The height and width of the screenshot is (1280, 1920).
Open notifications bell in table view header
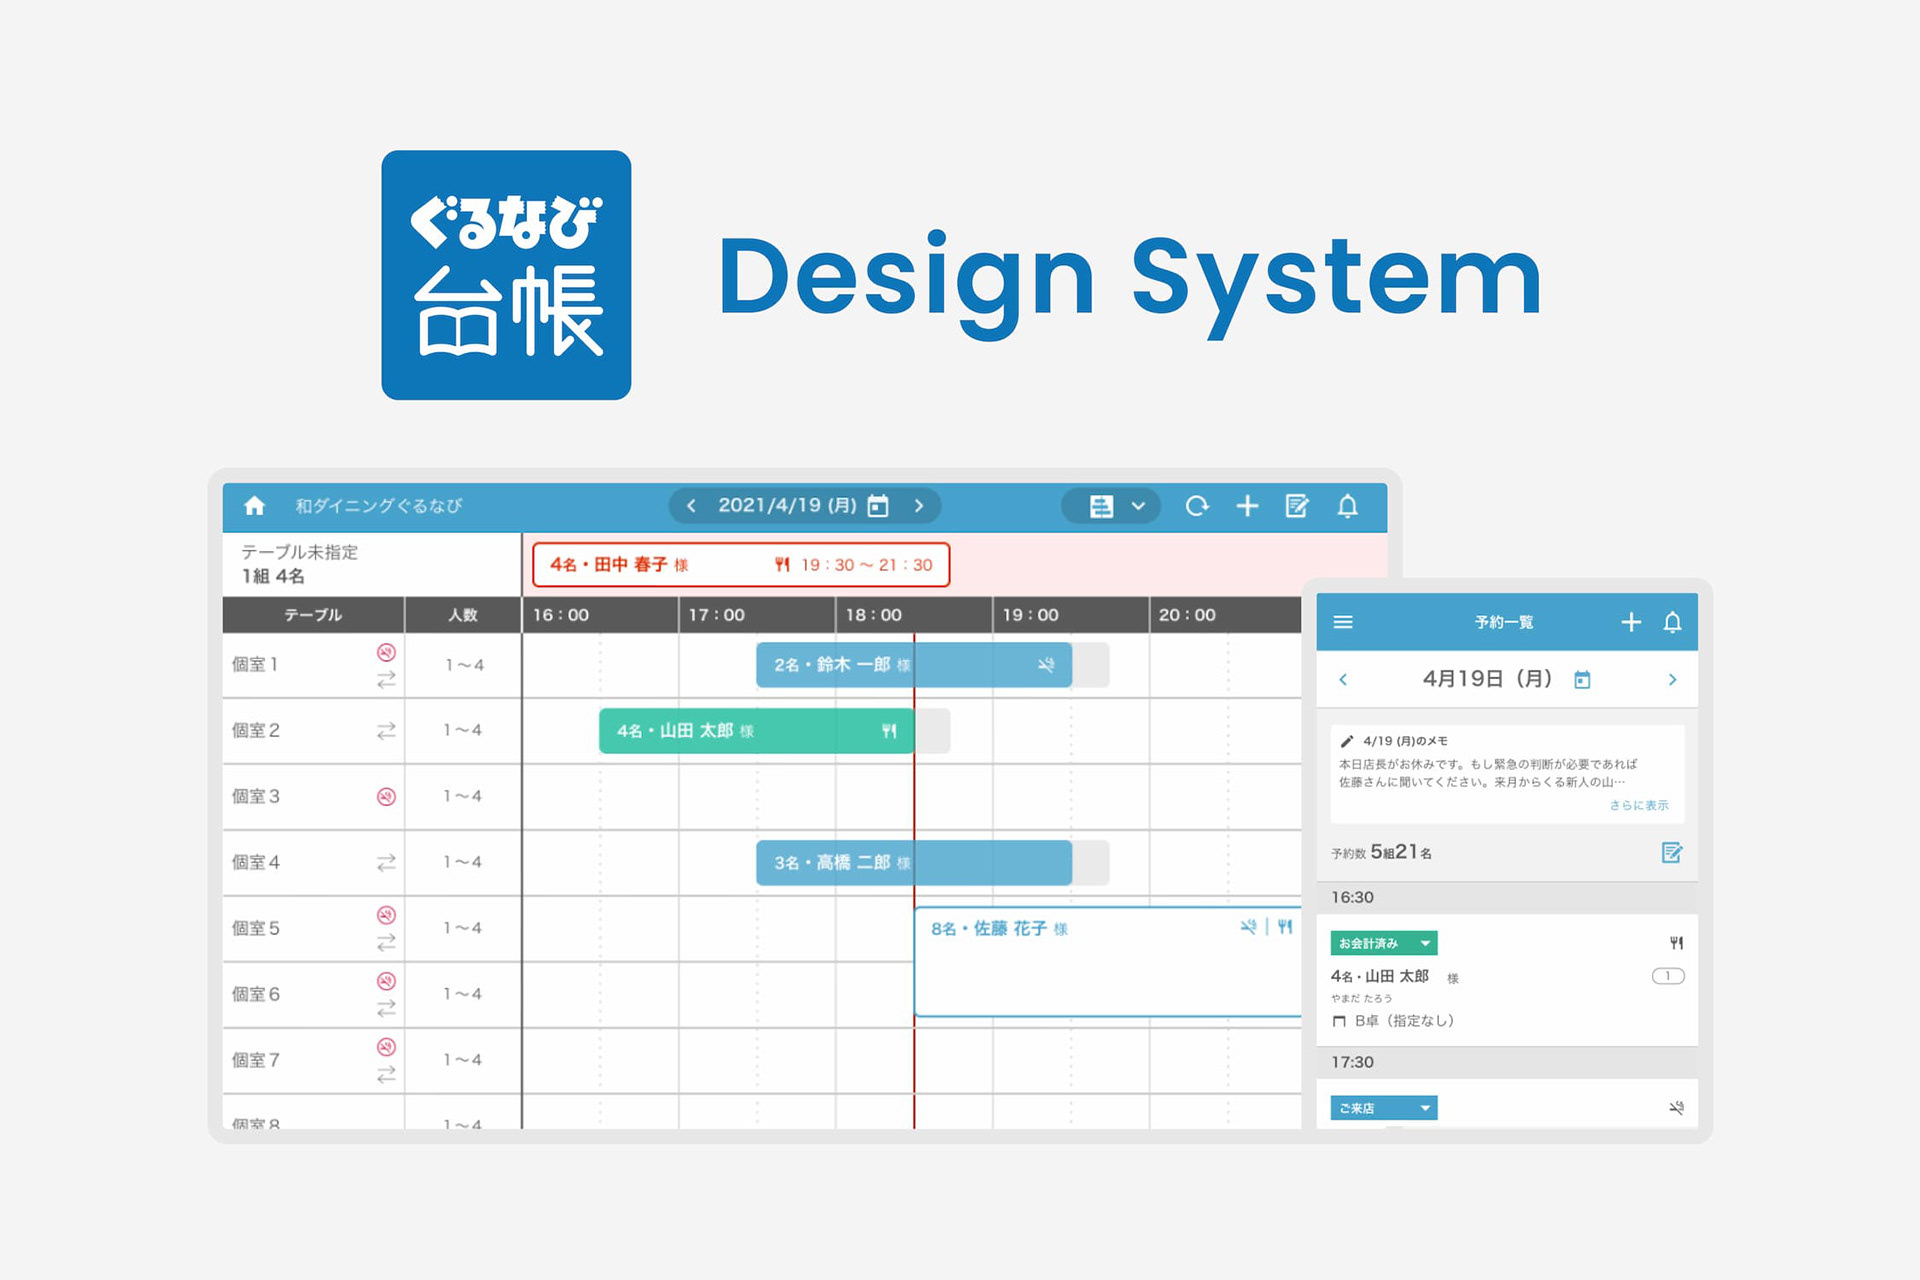(1348, 506)
